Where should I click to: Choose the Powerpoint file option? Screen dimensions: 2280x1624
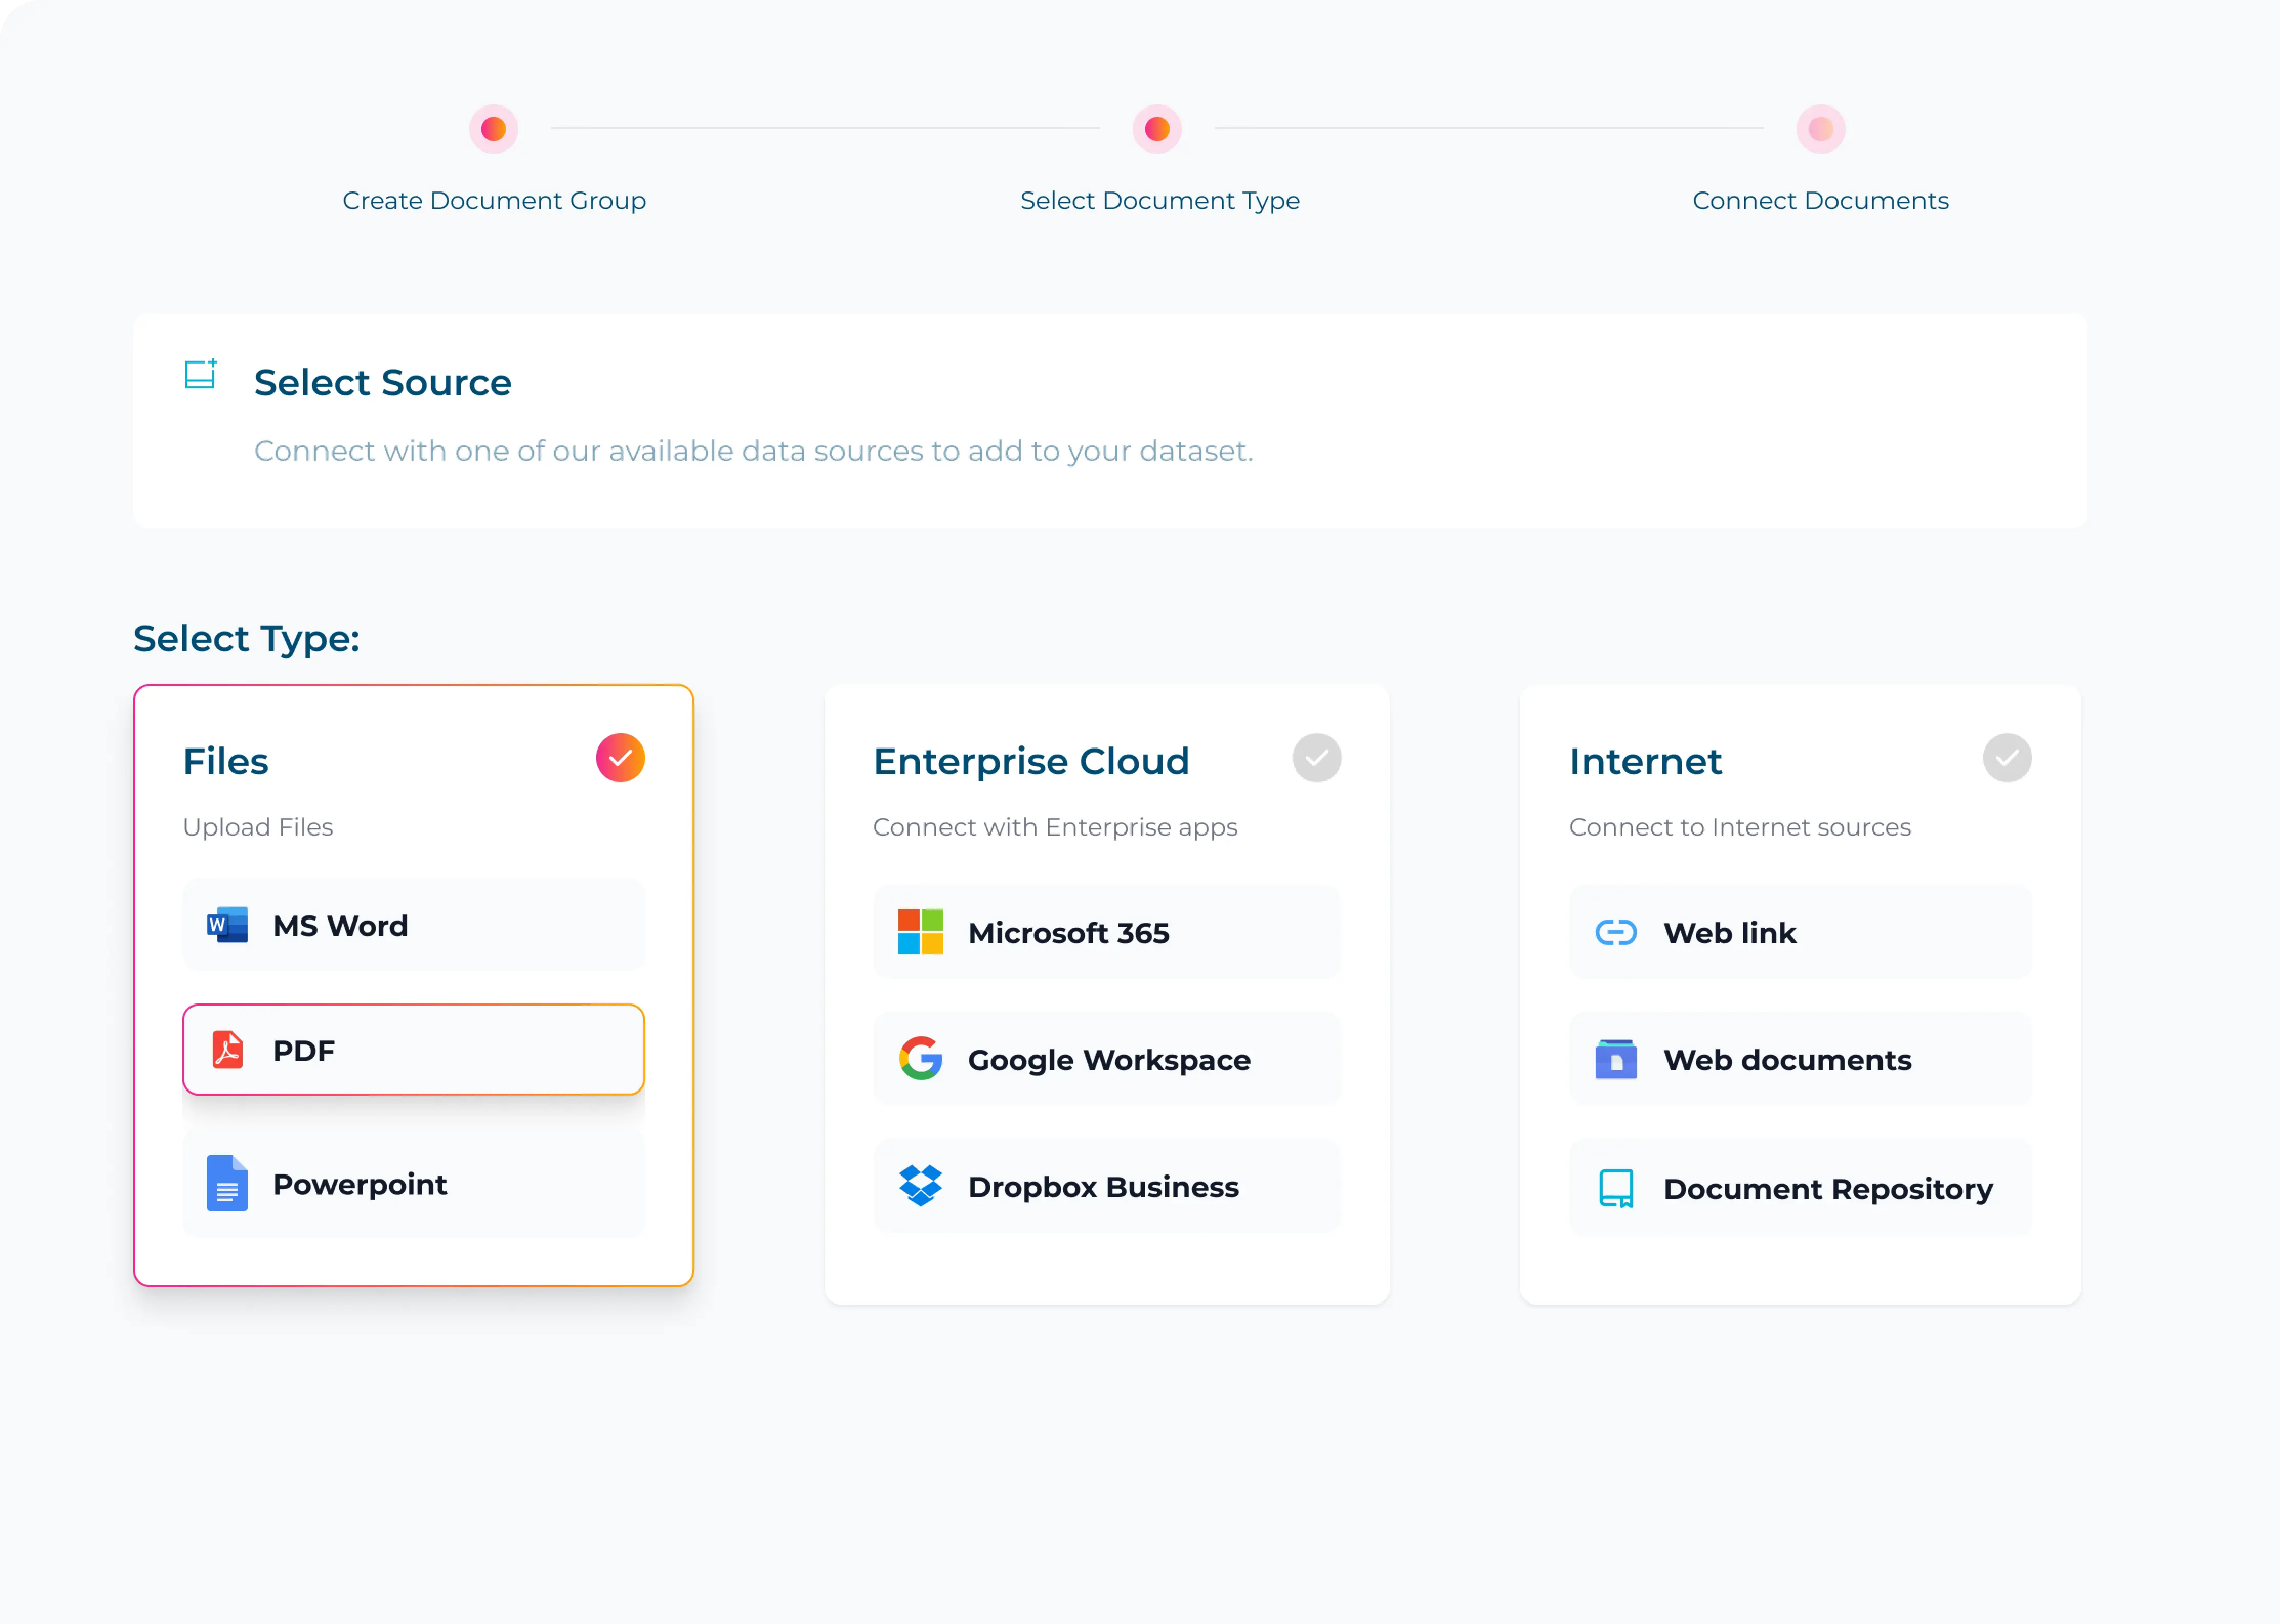pos(413,1184)
